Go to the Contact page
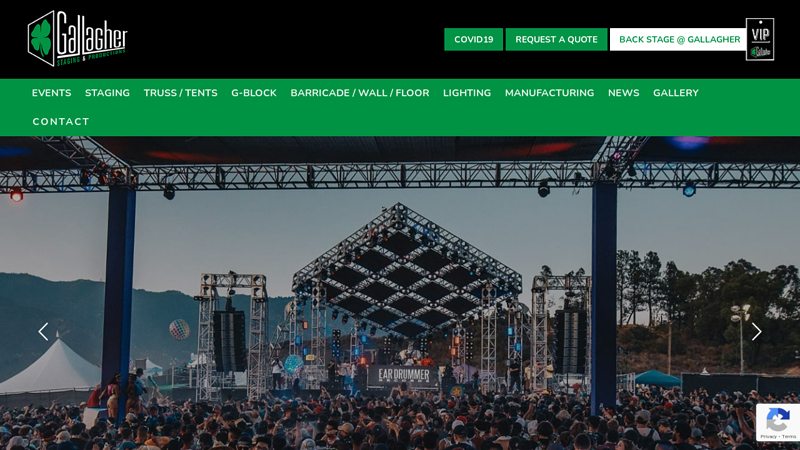This screenshot has height=450, width=800. 61,121
